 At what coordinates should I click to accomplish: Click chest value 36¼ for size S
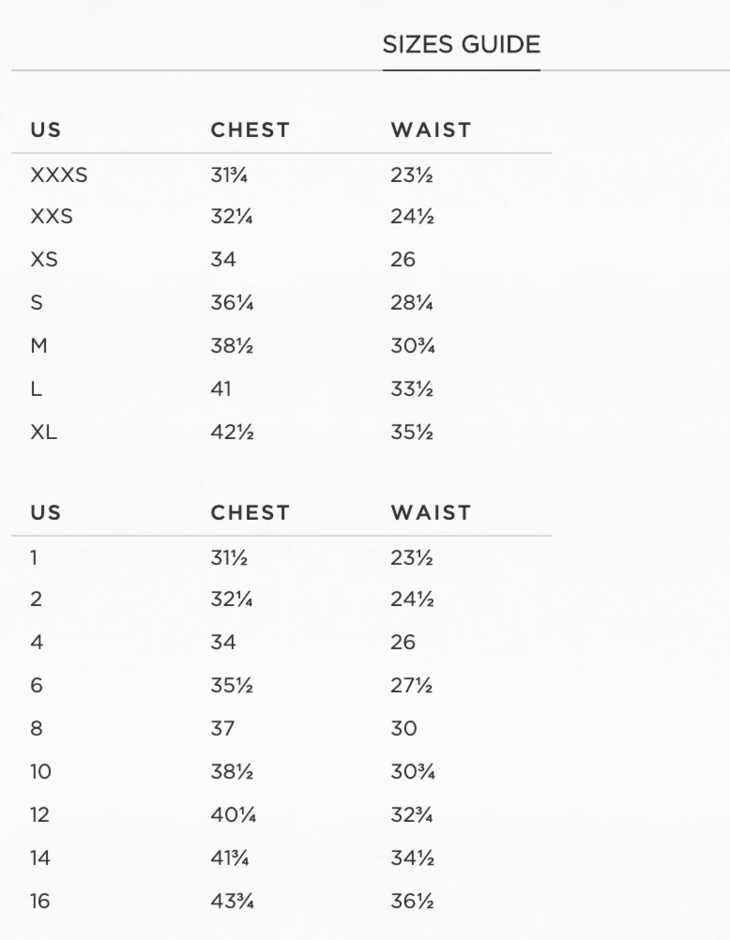[x=232, y=303]
